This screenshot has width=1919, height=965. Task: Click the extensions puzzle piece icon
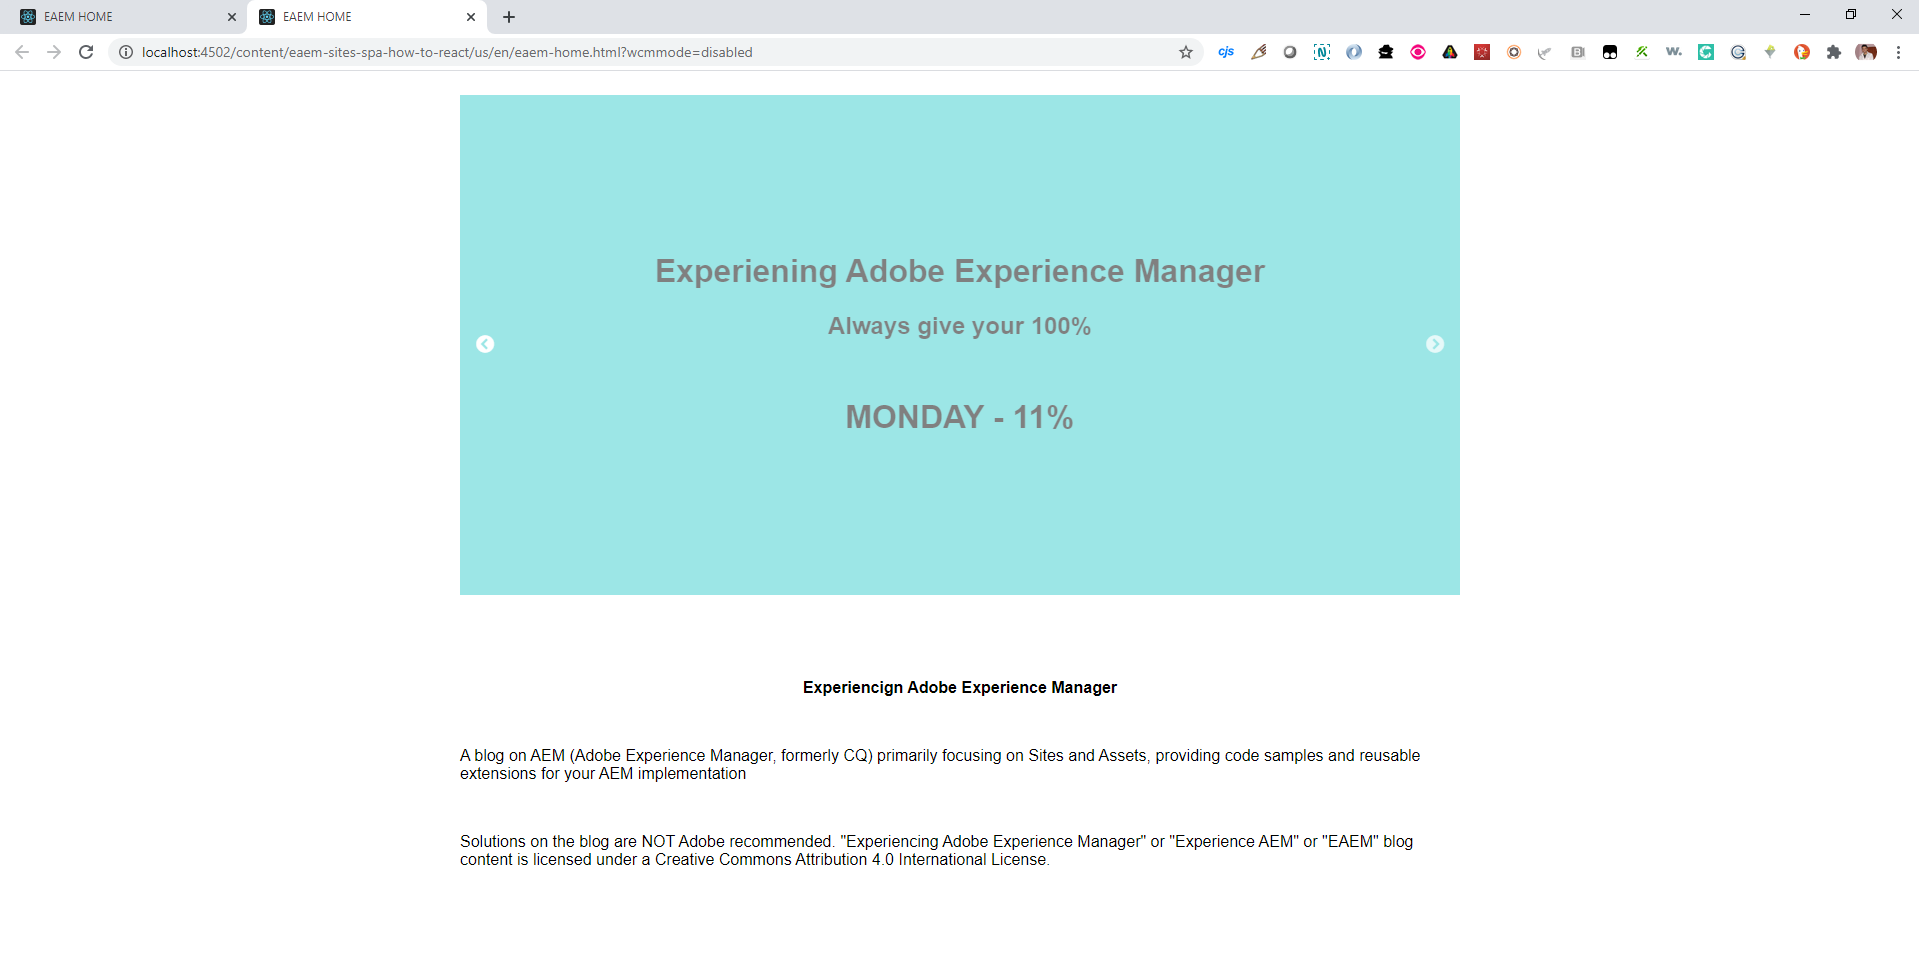click(x=1834, y=52)
